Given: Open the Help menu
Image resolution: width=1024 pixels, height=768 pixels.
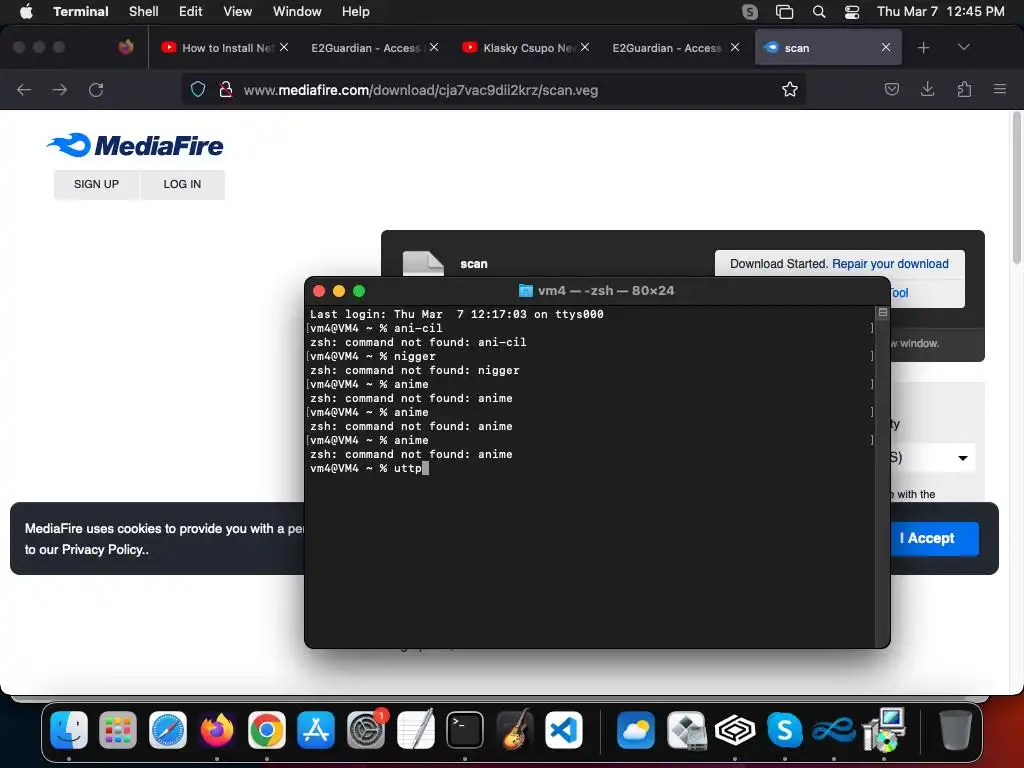Looking at the screenshot, I should coord(355,11).
